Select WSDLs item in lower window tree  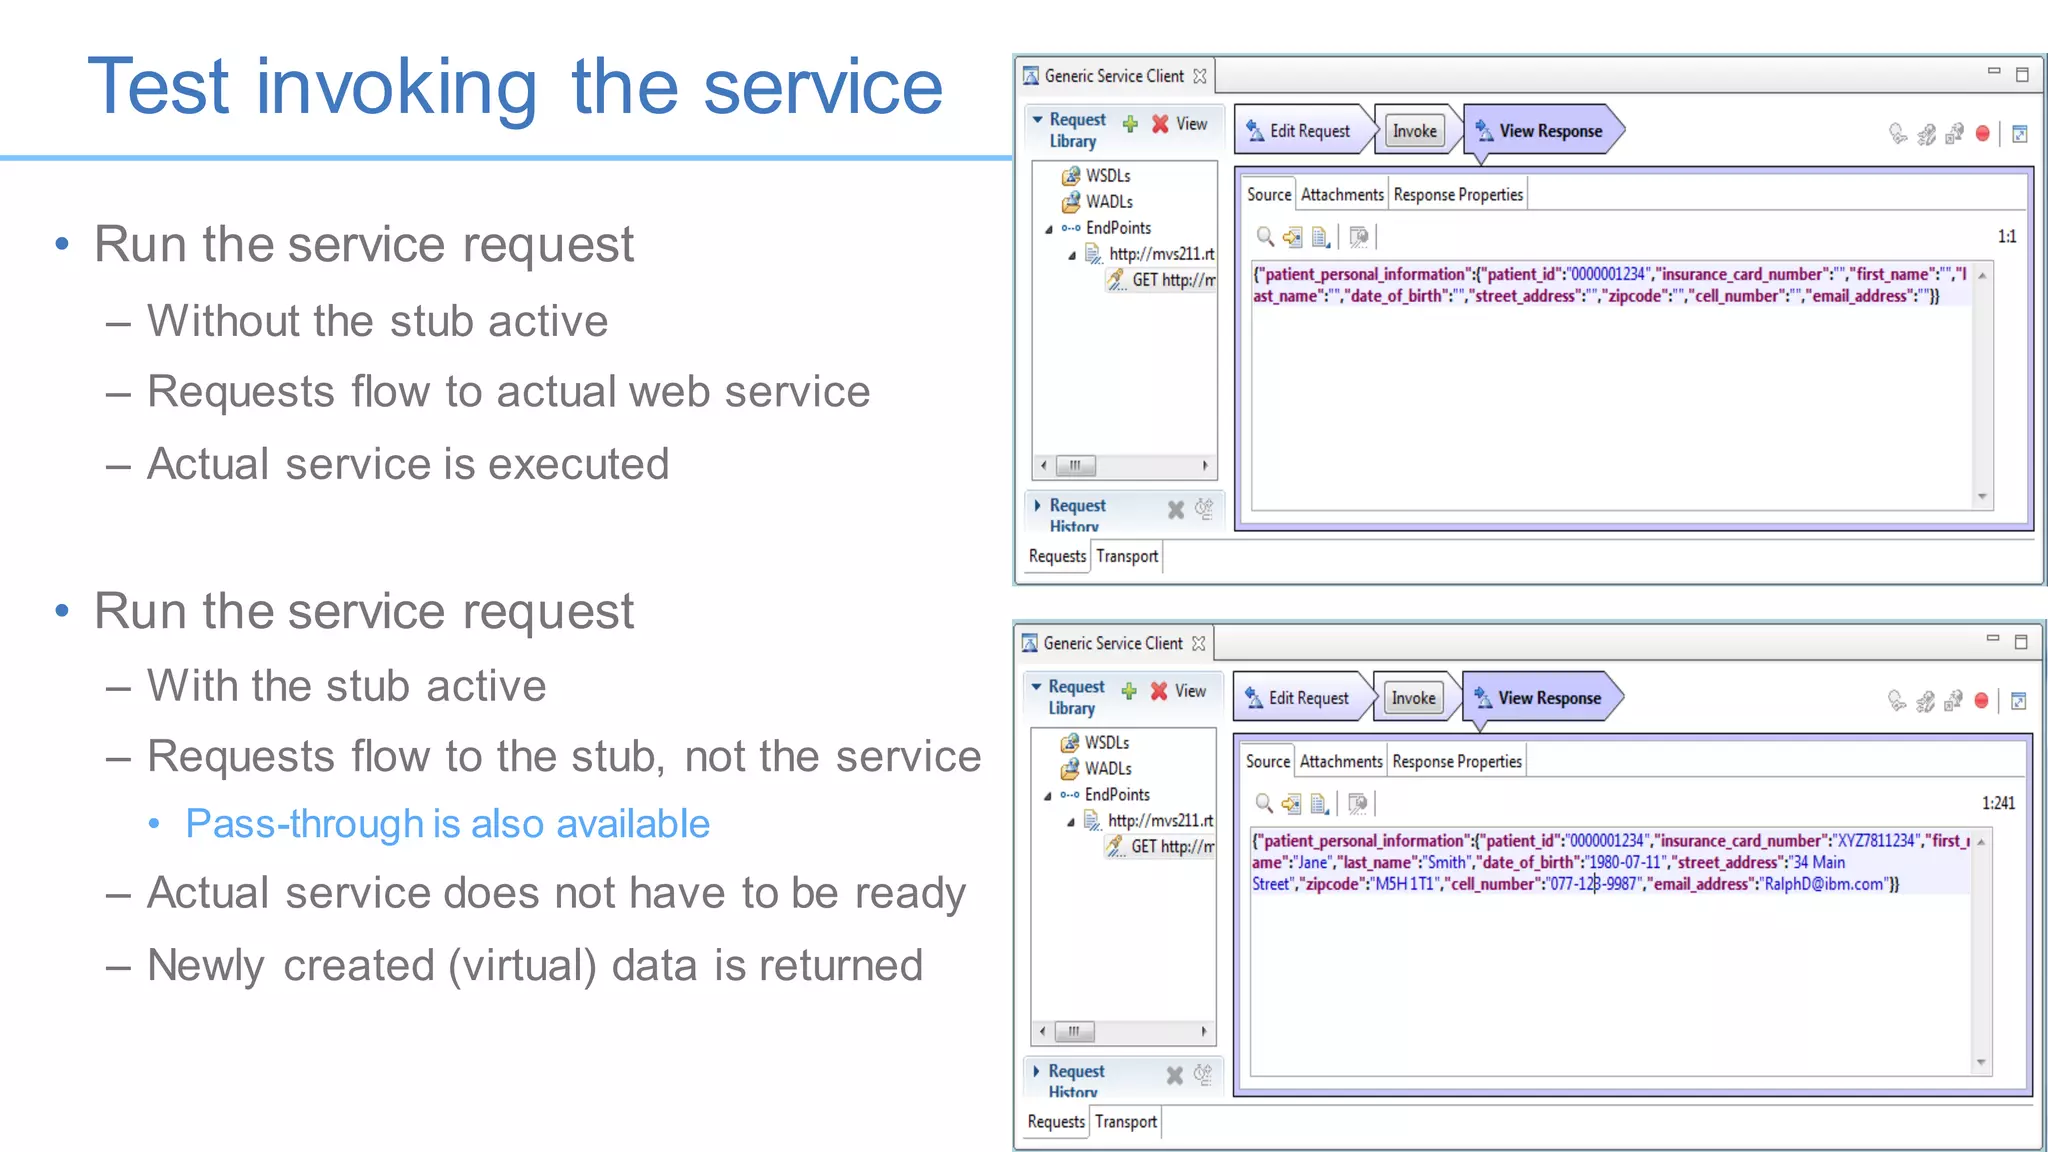pyautogui.click(x=1095, y=743)
